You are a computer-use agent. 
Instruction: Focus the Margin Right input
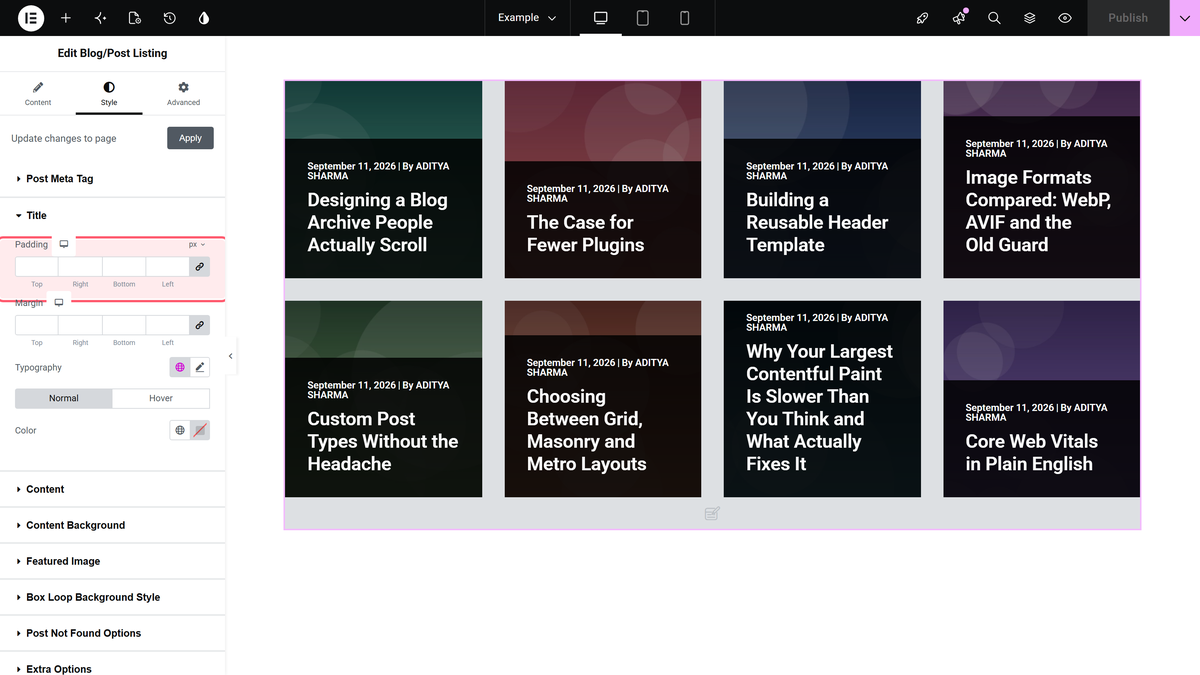tap(80, 325)
